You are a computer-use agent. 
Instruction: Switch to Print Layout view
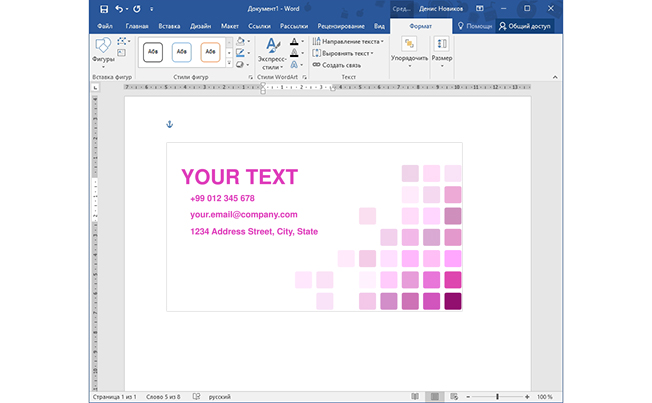click(x=435, y=397)
